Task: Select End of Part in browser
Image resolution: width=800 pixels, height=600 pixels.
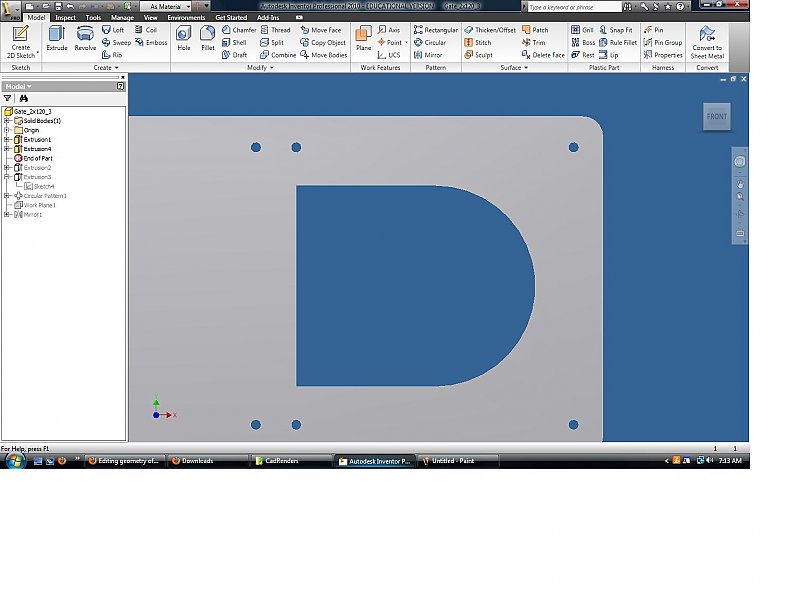Action: (x=37, y=158)
